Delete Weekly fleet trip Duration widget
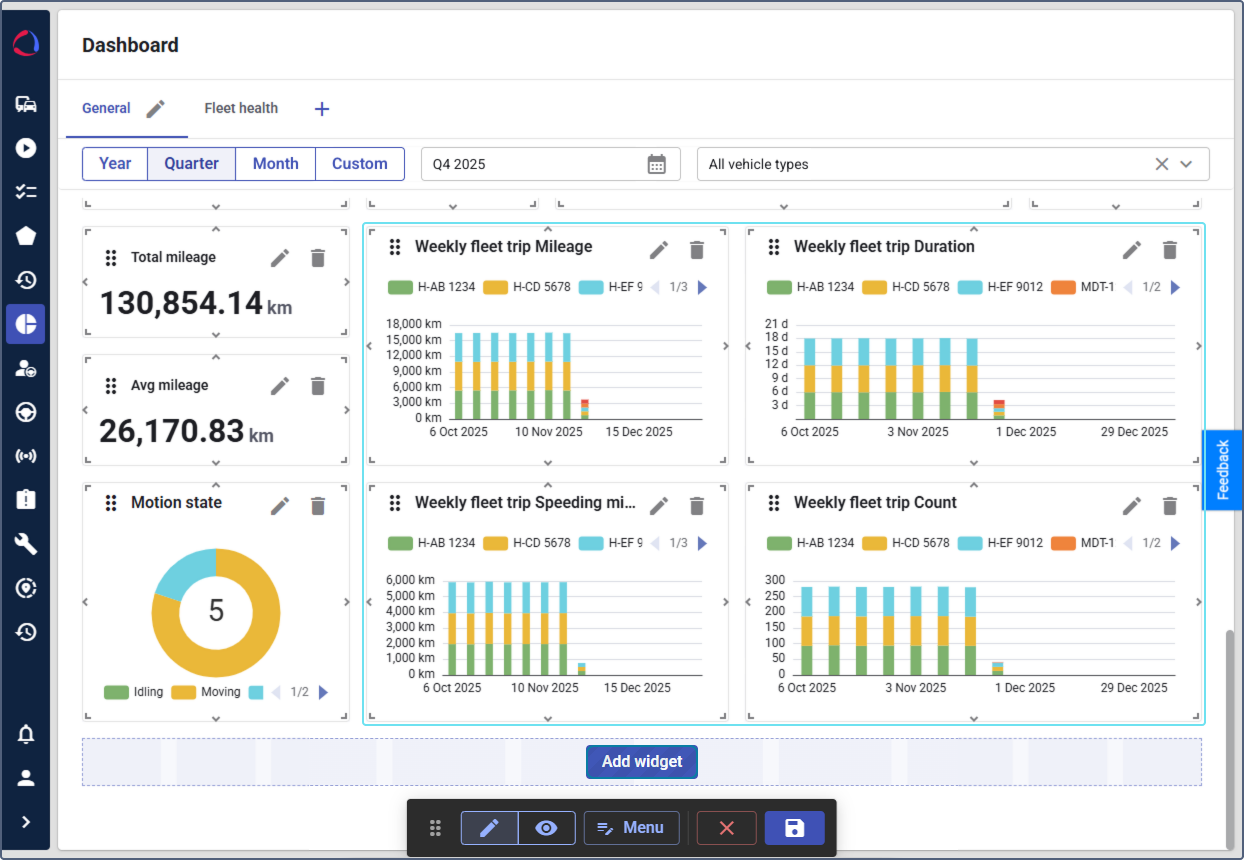 1170,250
